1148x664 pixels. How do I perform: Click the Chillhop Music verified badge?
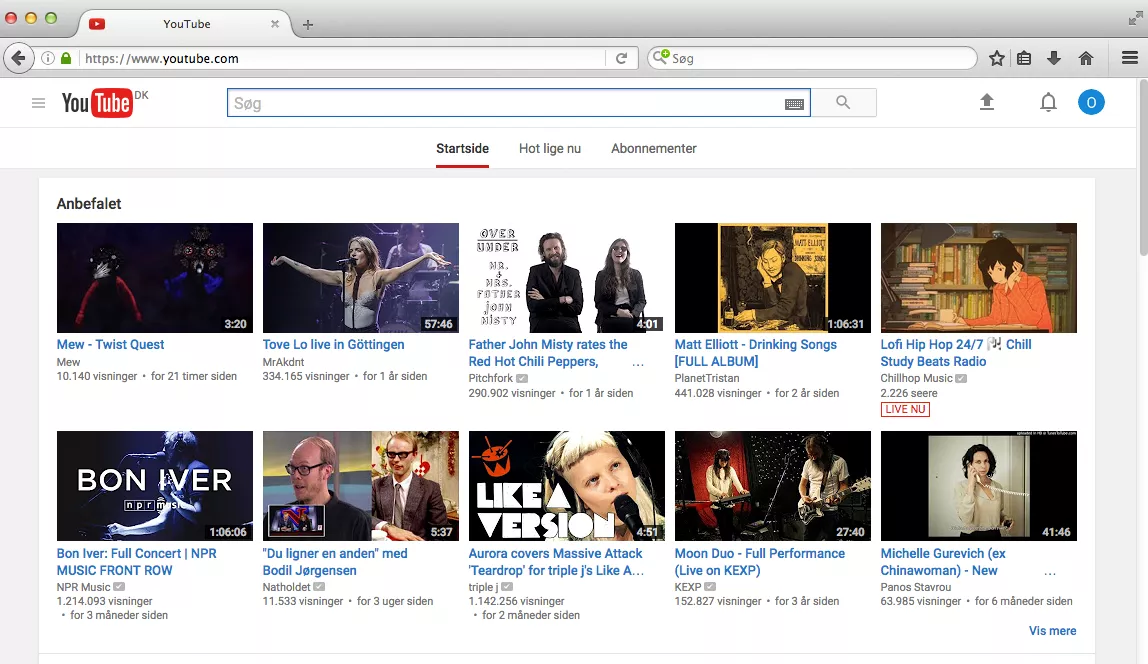tap(960, 378)
